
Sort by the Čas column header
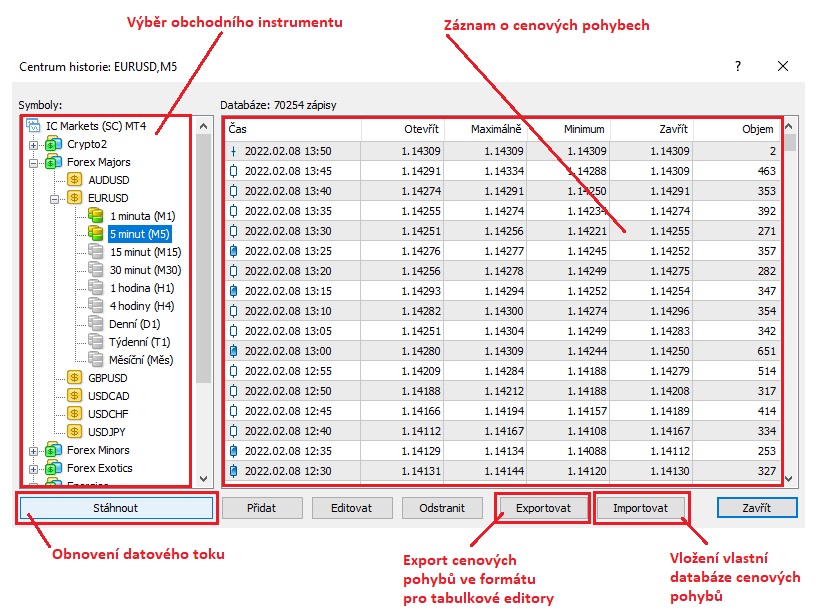[x=290, y=129]
